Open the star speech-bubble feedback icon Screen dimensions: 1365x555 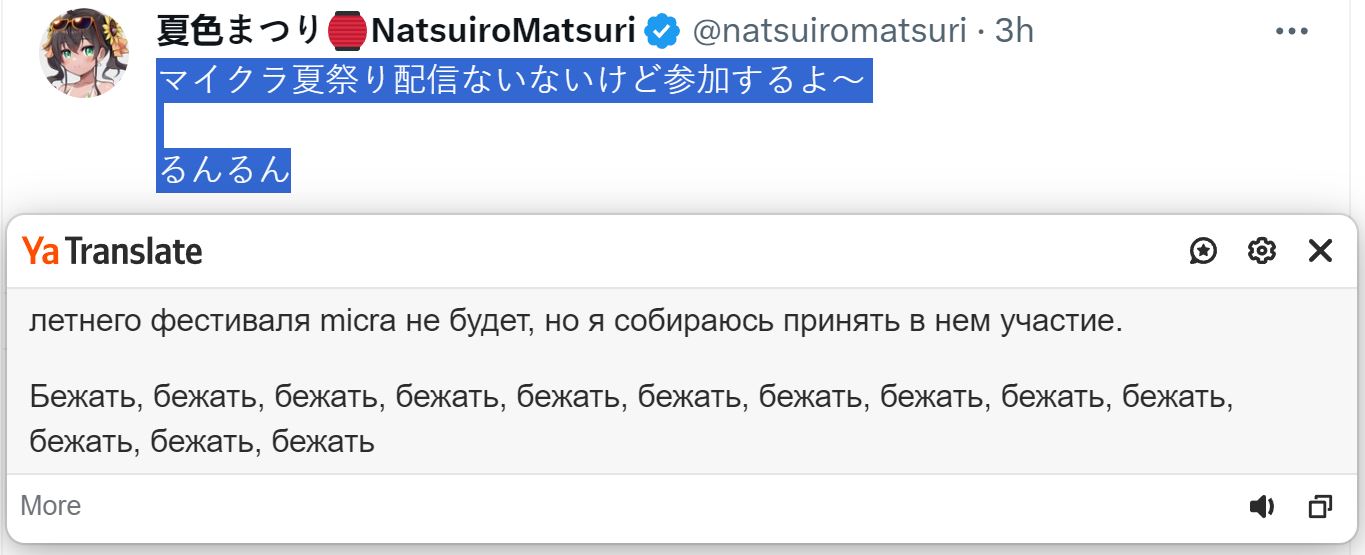(1203, 251)
